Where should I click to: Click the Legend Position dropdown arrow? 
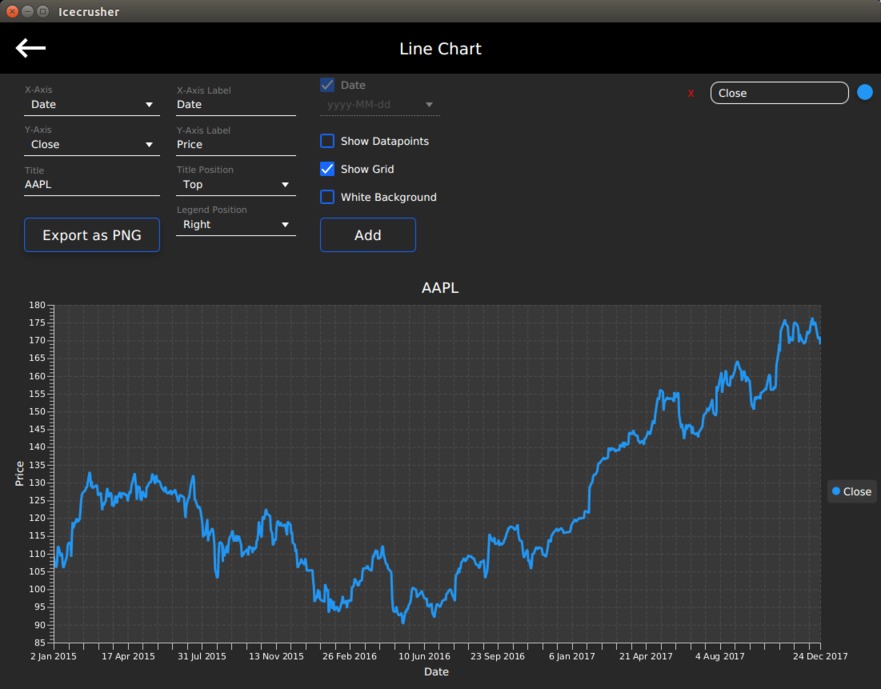point(285,225)
